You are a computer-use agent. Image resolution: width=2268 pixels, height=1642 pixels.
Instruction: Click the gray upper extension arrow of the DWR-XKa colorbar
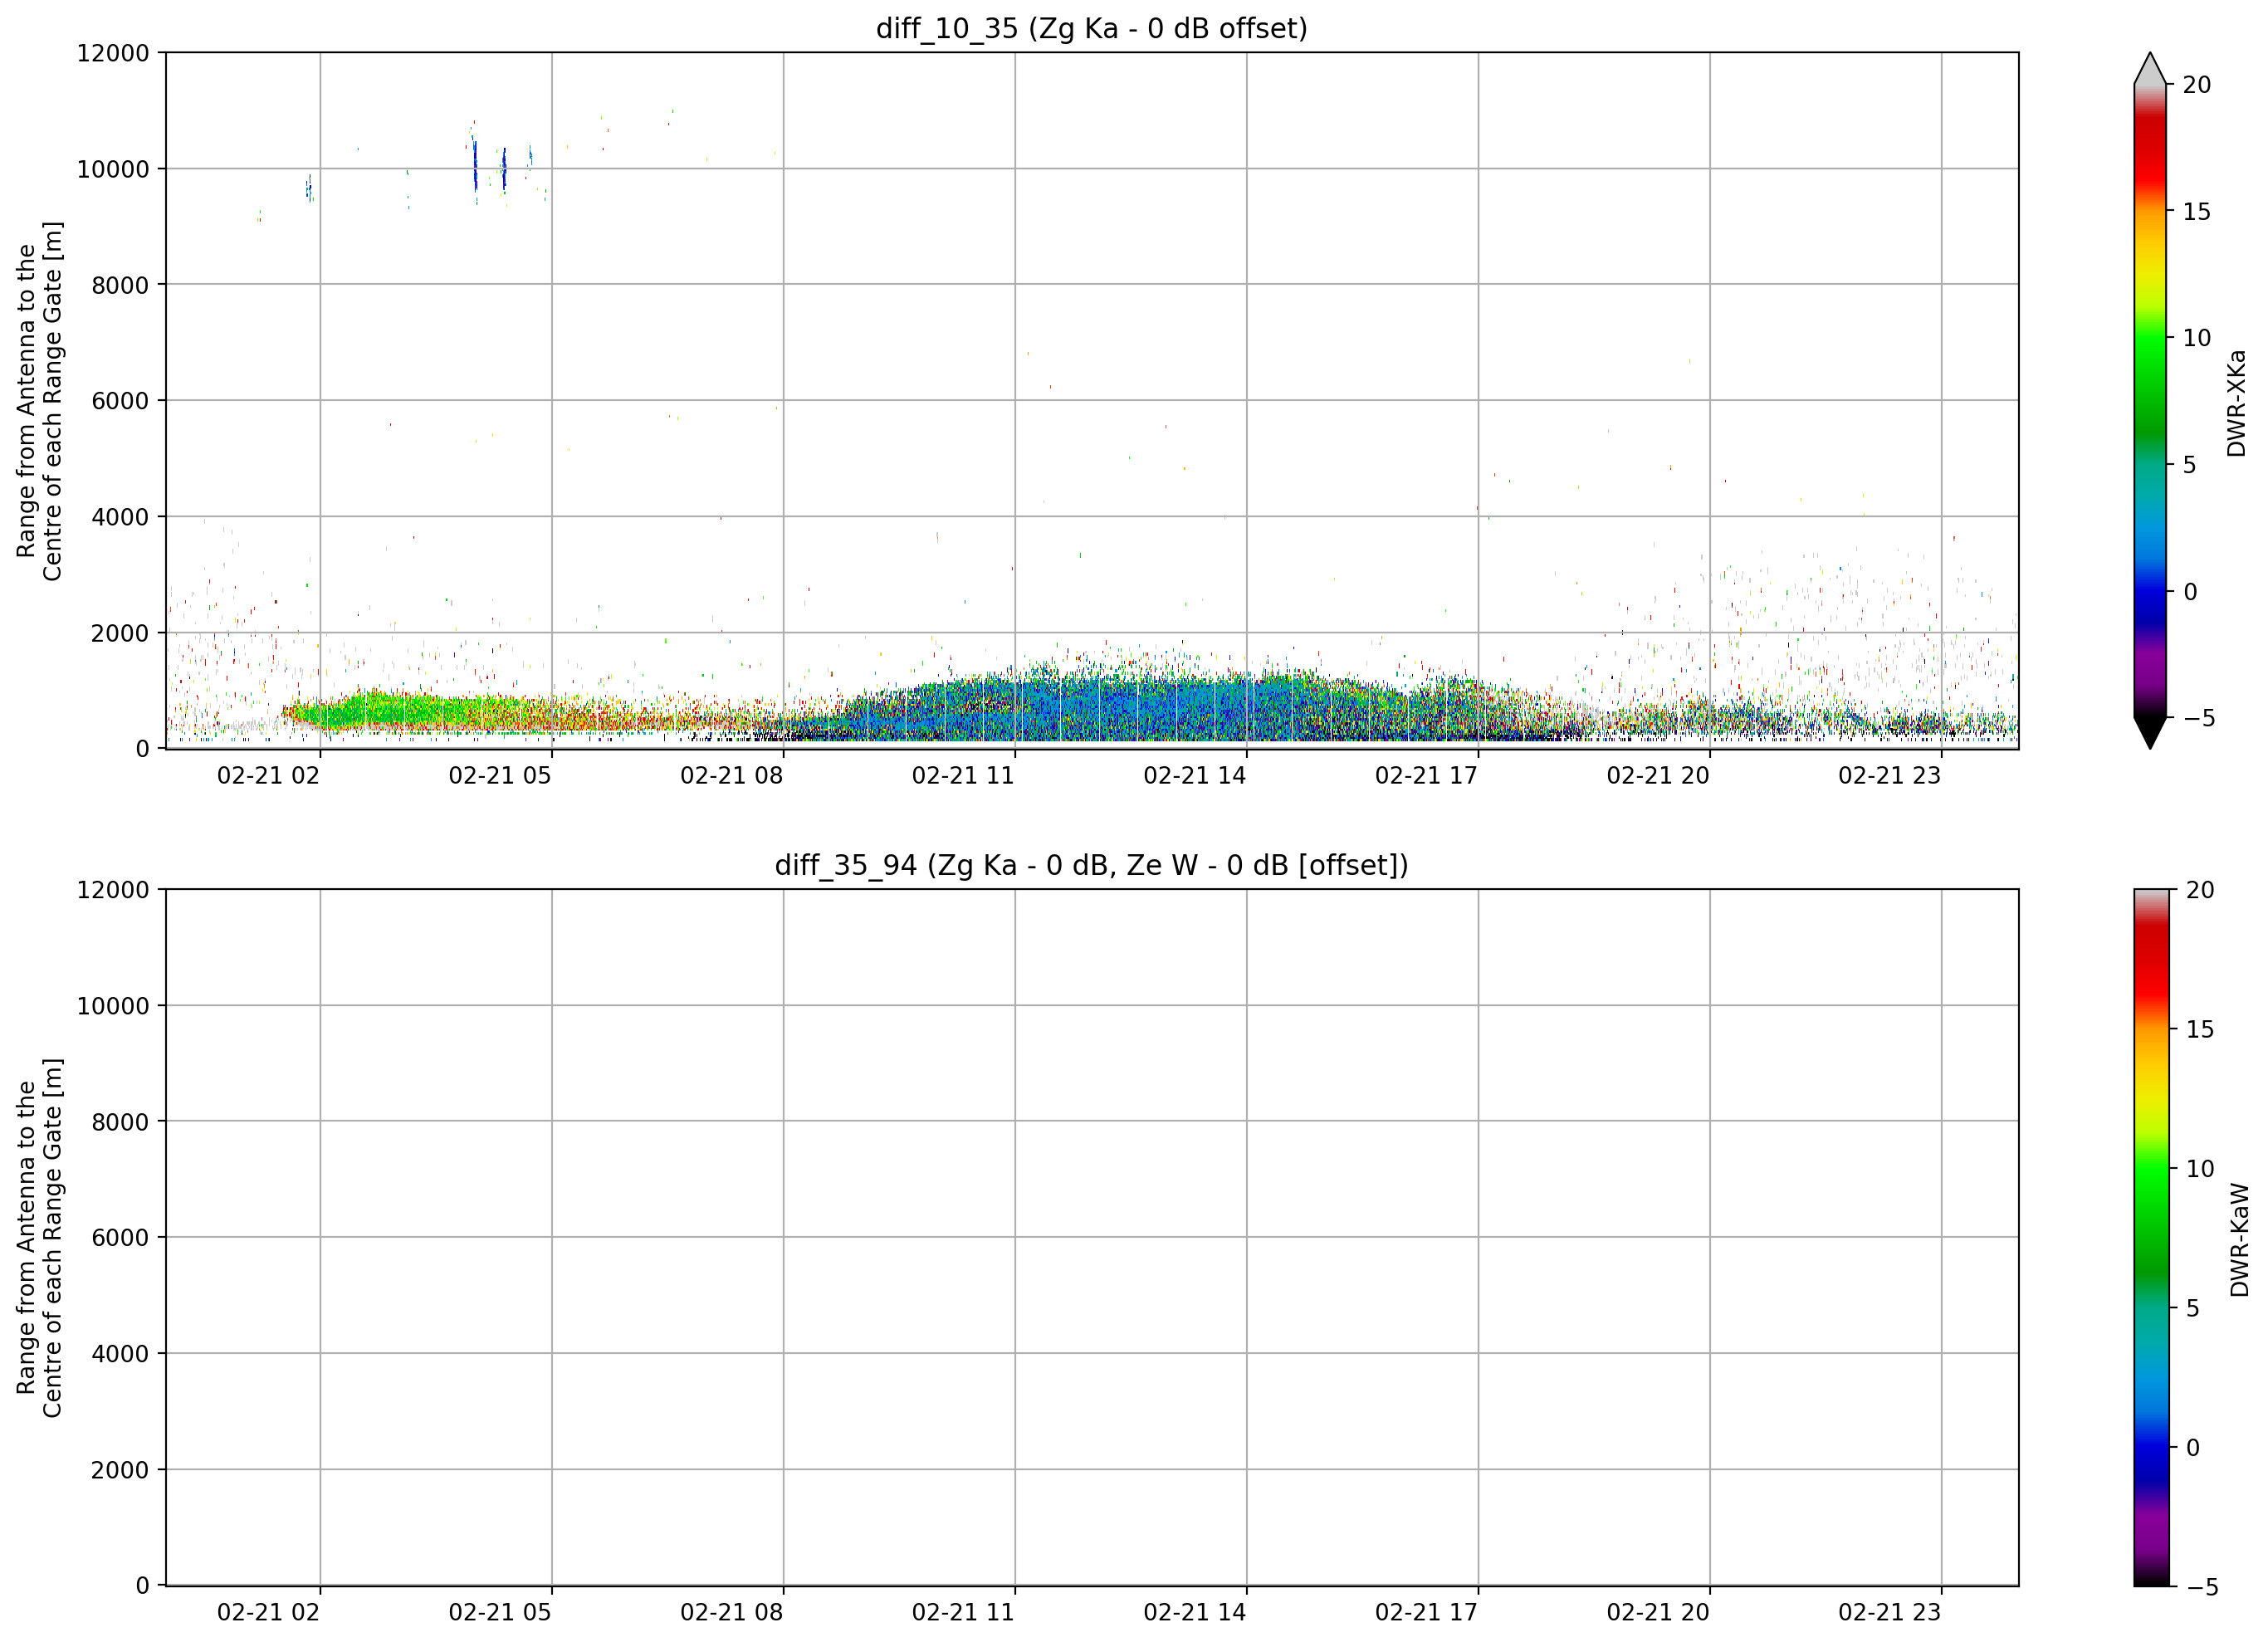pos(2150,69)
